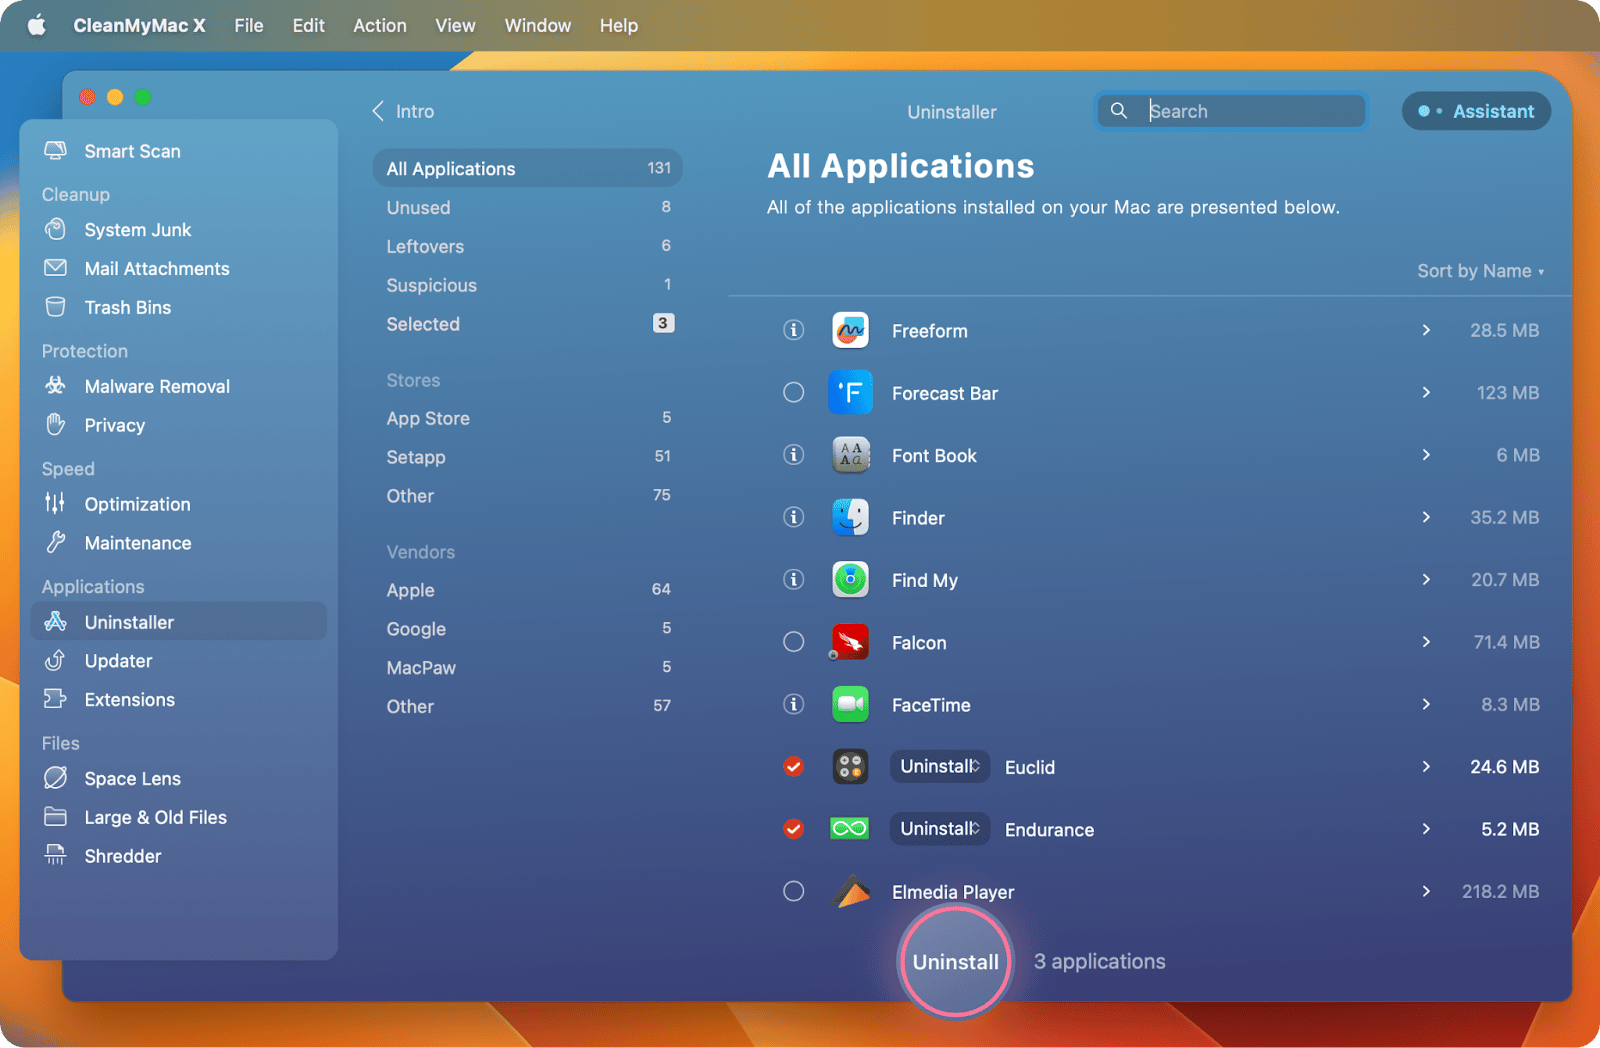Click the Maintenance wrench icon
The width and height of the screenshot is (1600, 1048).
(x=56, y=542)
